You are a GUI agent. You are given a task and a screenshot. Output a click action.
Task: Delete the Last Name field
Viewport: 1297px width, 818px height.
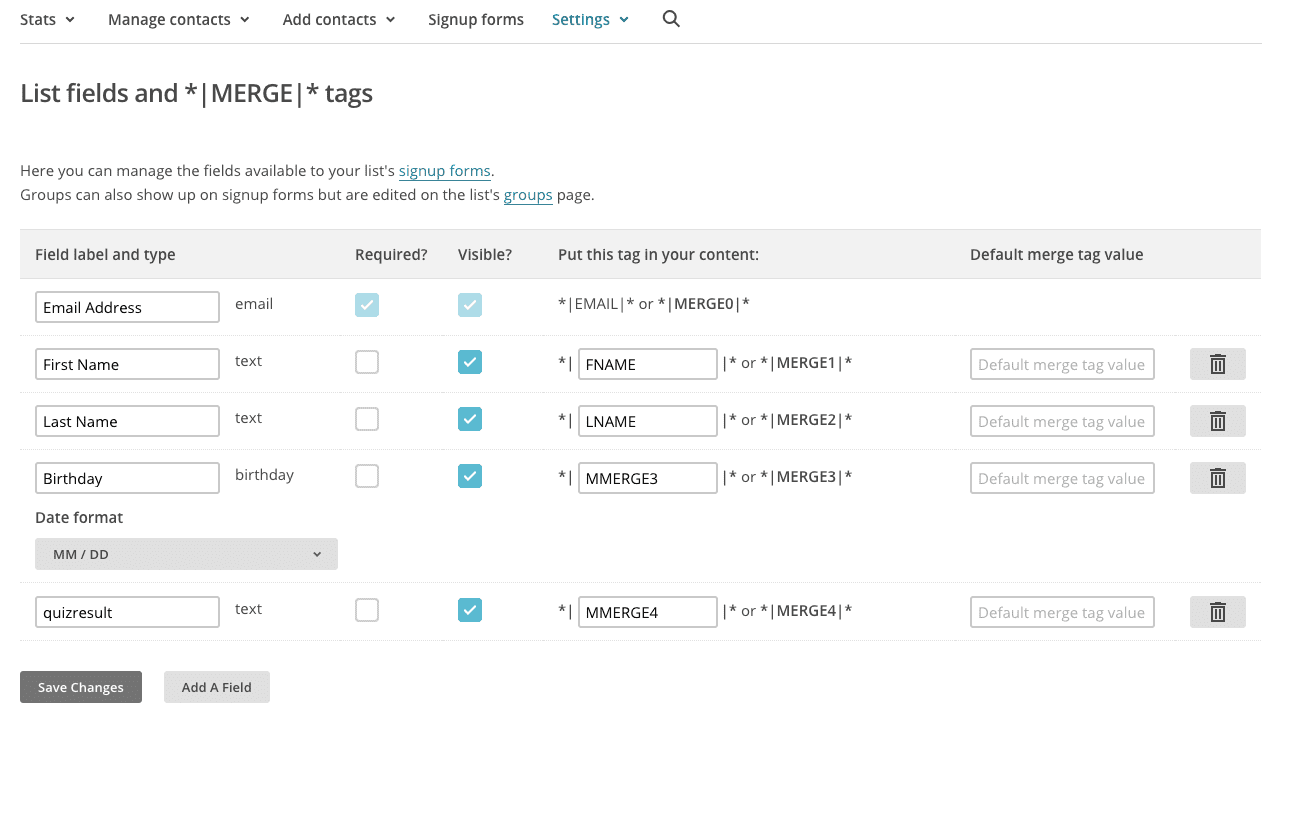click(x=1217, y=421)
